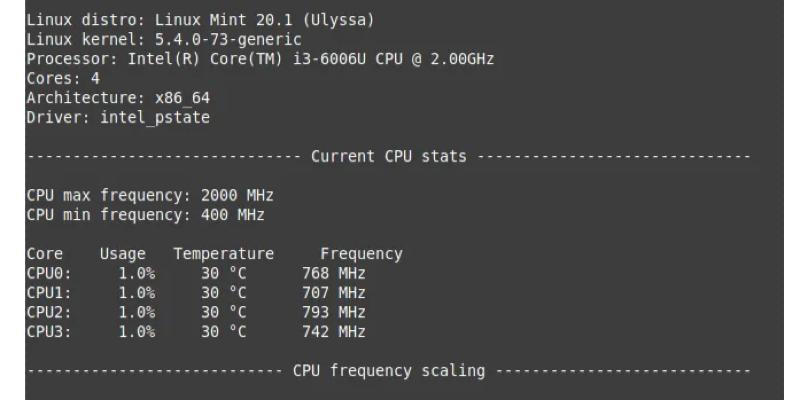
Task: Click the Linux distro line in the terminal
Action: tap(201, 20)
